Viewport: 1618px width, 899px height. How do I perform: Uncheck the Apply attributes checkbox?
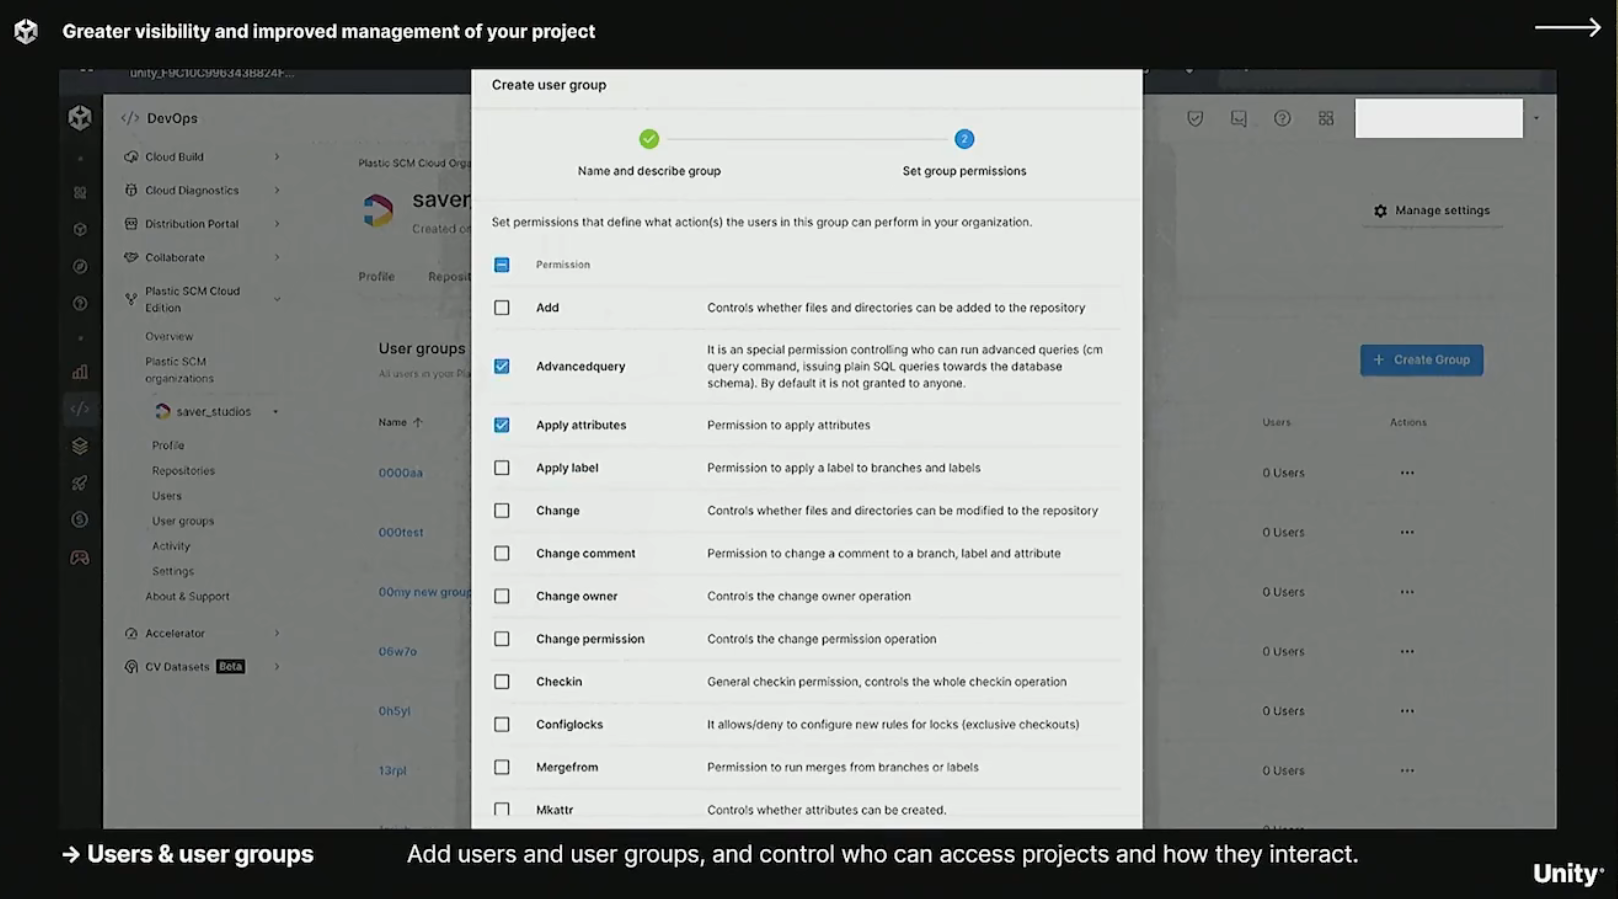(502, 425)
